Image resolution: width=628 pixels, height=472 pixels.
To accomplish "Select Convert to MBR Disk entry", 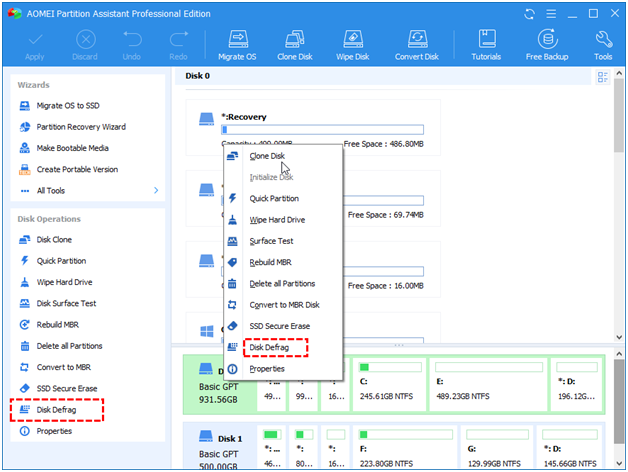I will (x=284, y=305).
